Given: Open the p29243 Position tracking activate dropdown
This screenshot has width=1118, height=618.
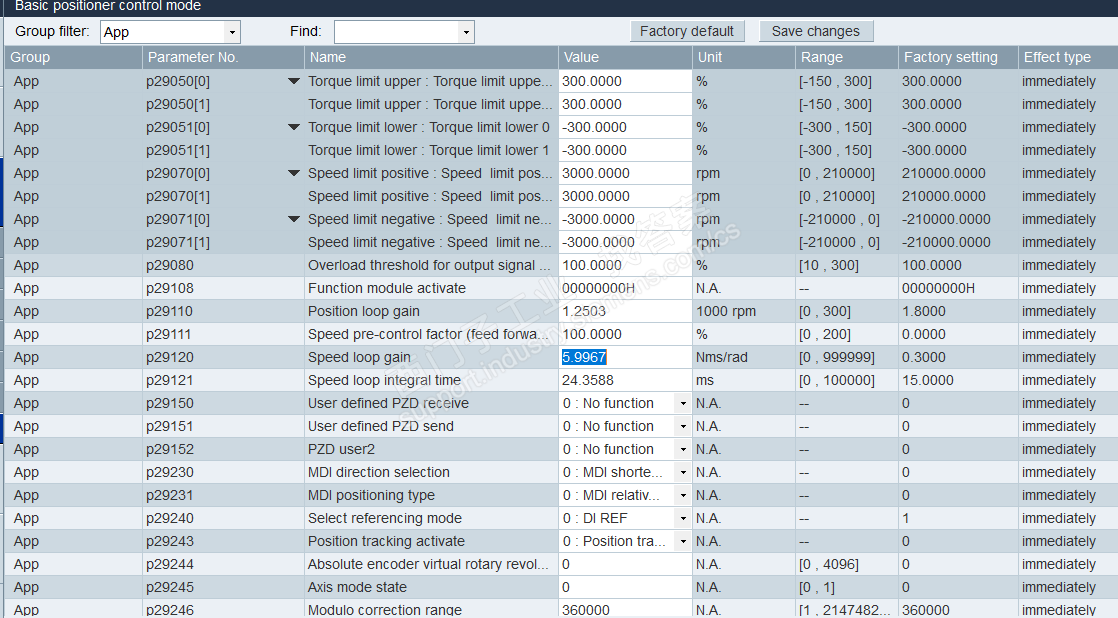Looking at the screenshot, I should pyautogui.click(x=683, y=541).
